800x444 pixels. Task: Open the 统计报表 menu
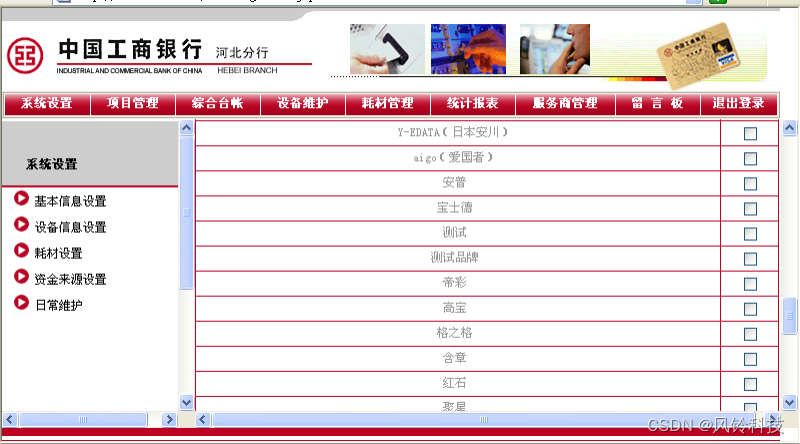click(473, 104)
